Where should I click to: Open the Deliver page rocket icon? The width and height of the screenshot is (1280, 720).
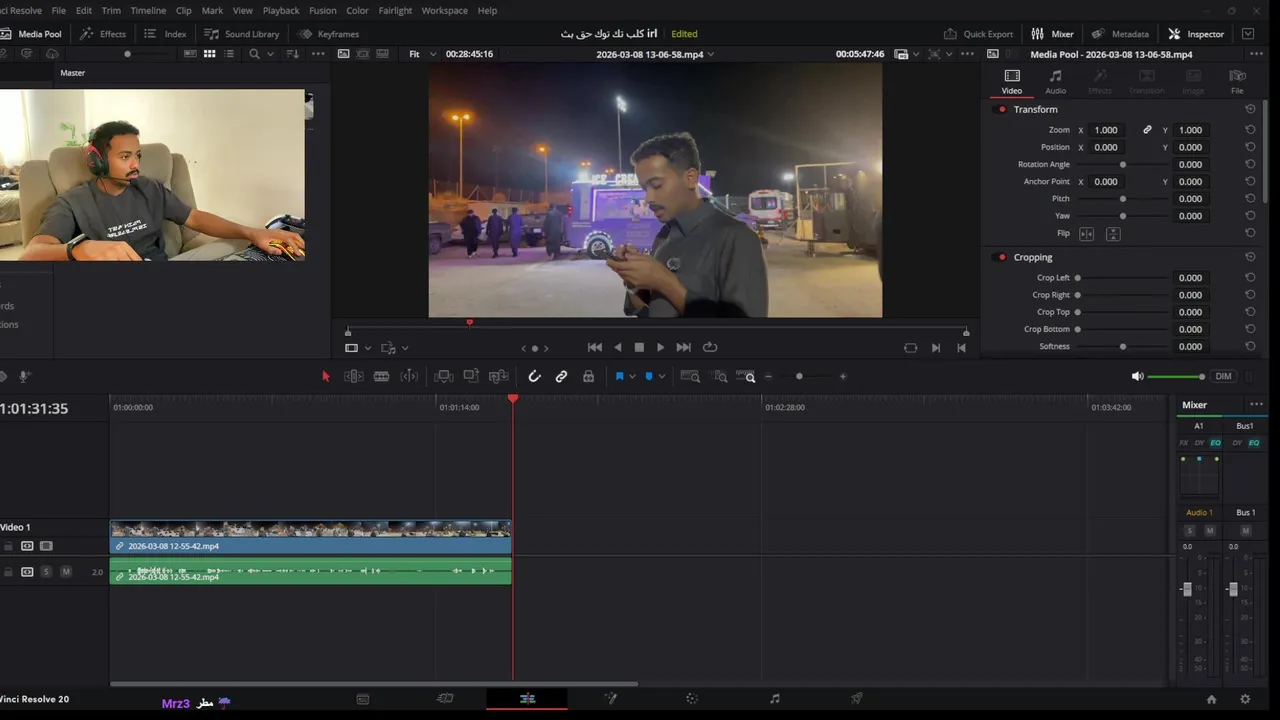point(856,699)
